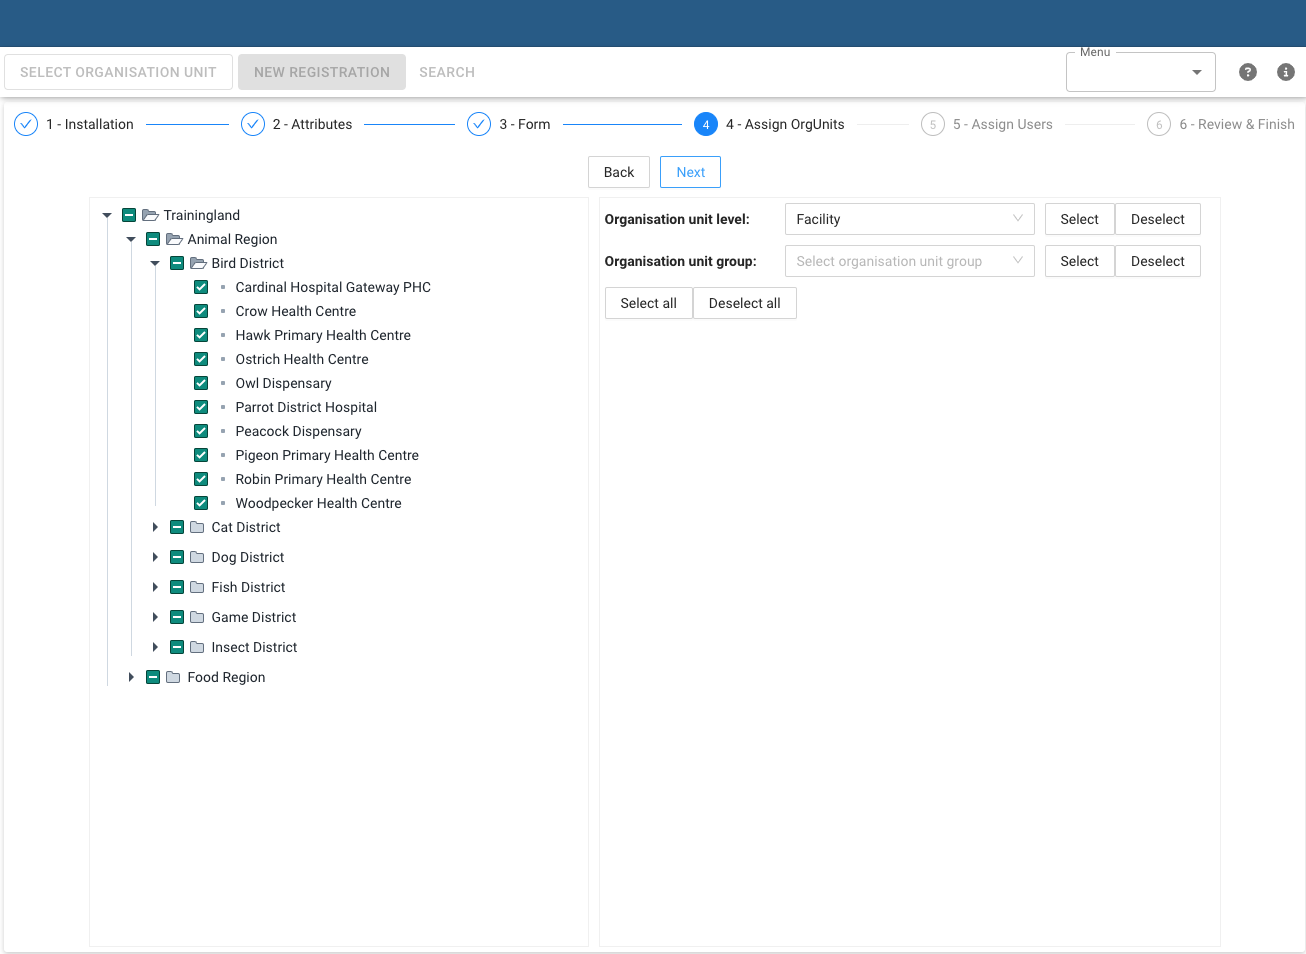Uncheck Woodpecker Health Centre checkbox

[201, 503]
